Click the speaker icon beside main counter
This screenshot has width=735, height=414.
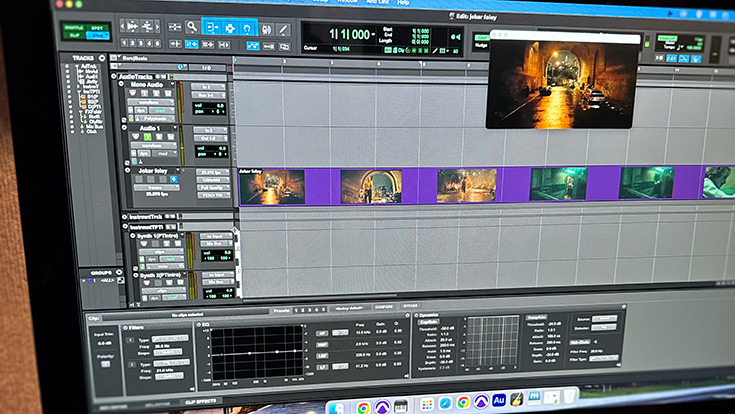point(455,37)
